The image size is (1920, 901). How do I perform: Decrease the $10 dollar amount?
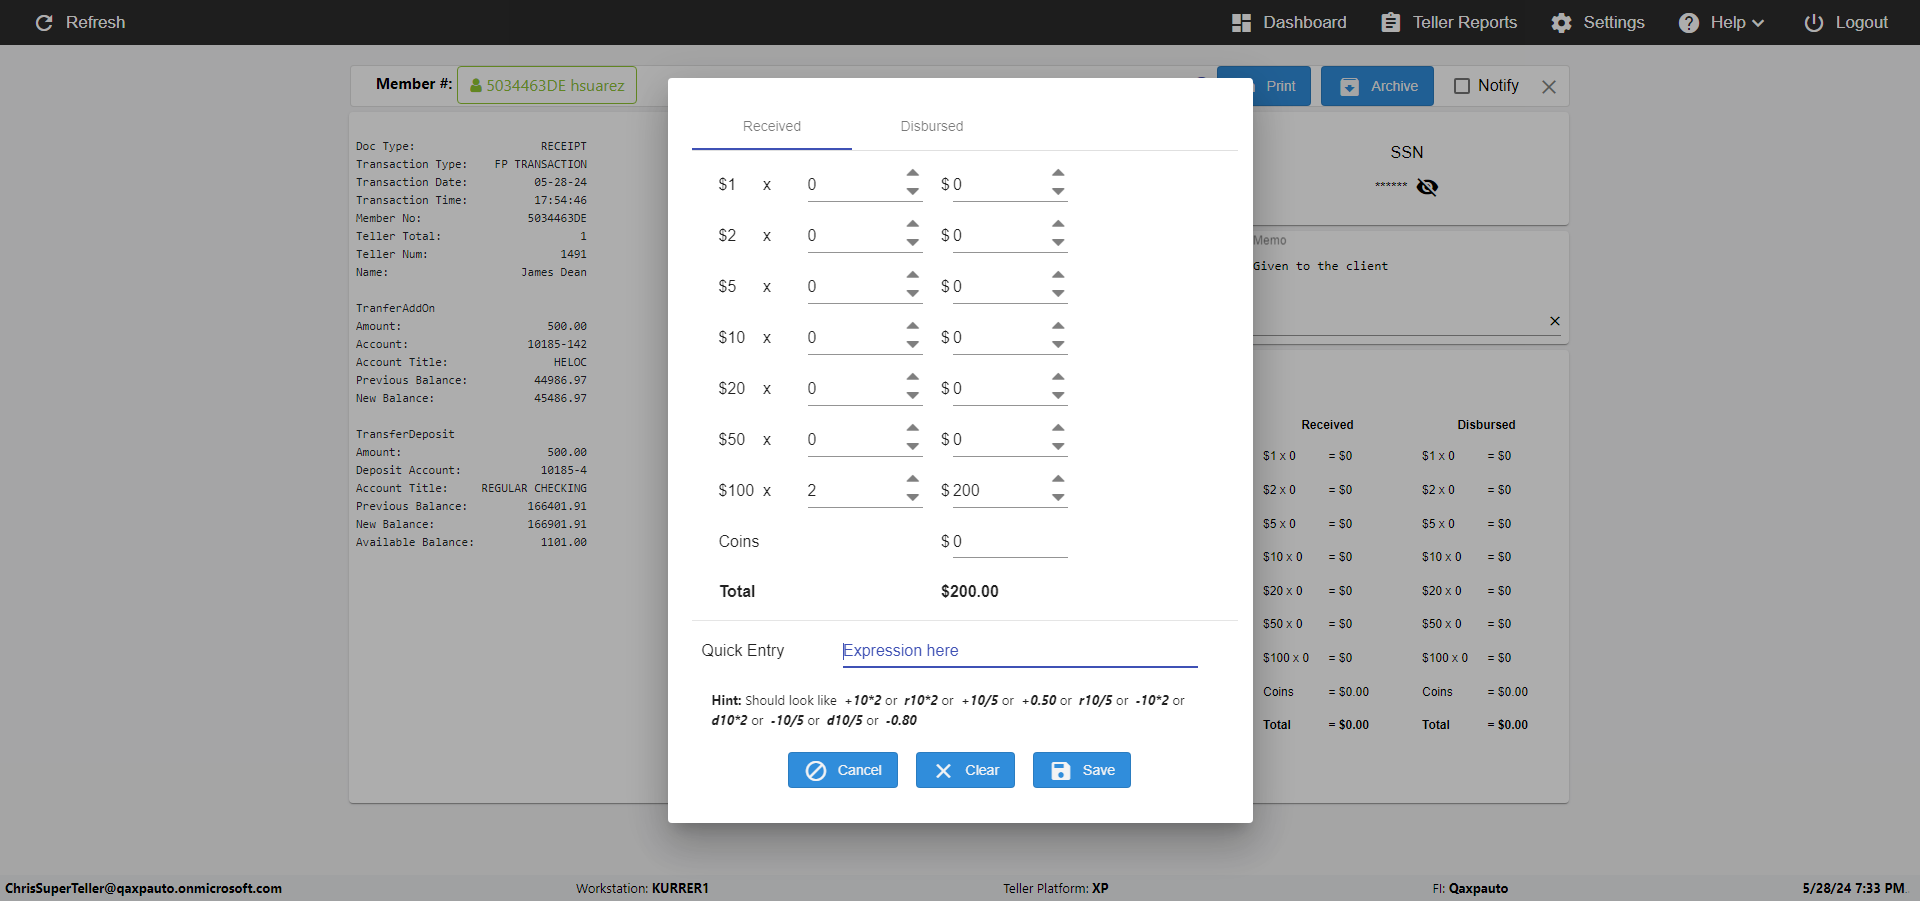coord(1058,345)
